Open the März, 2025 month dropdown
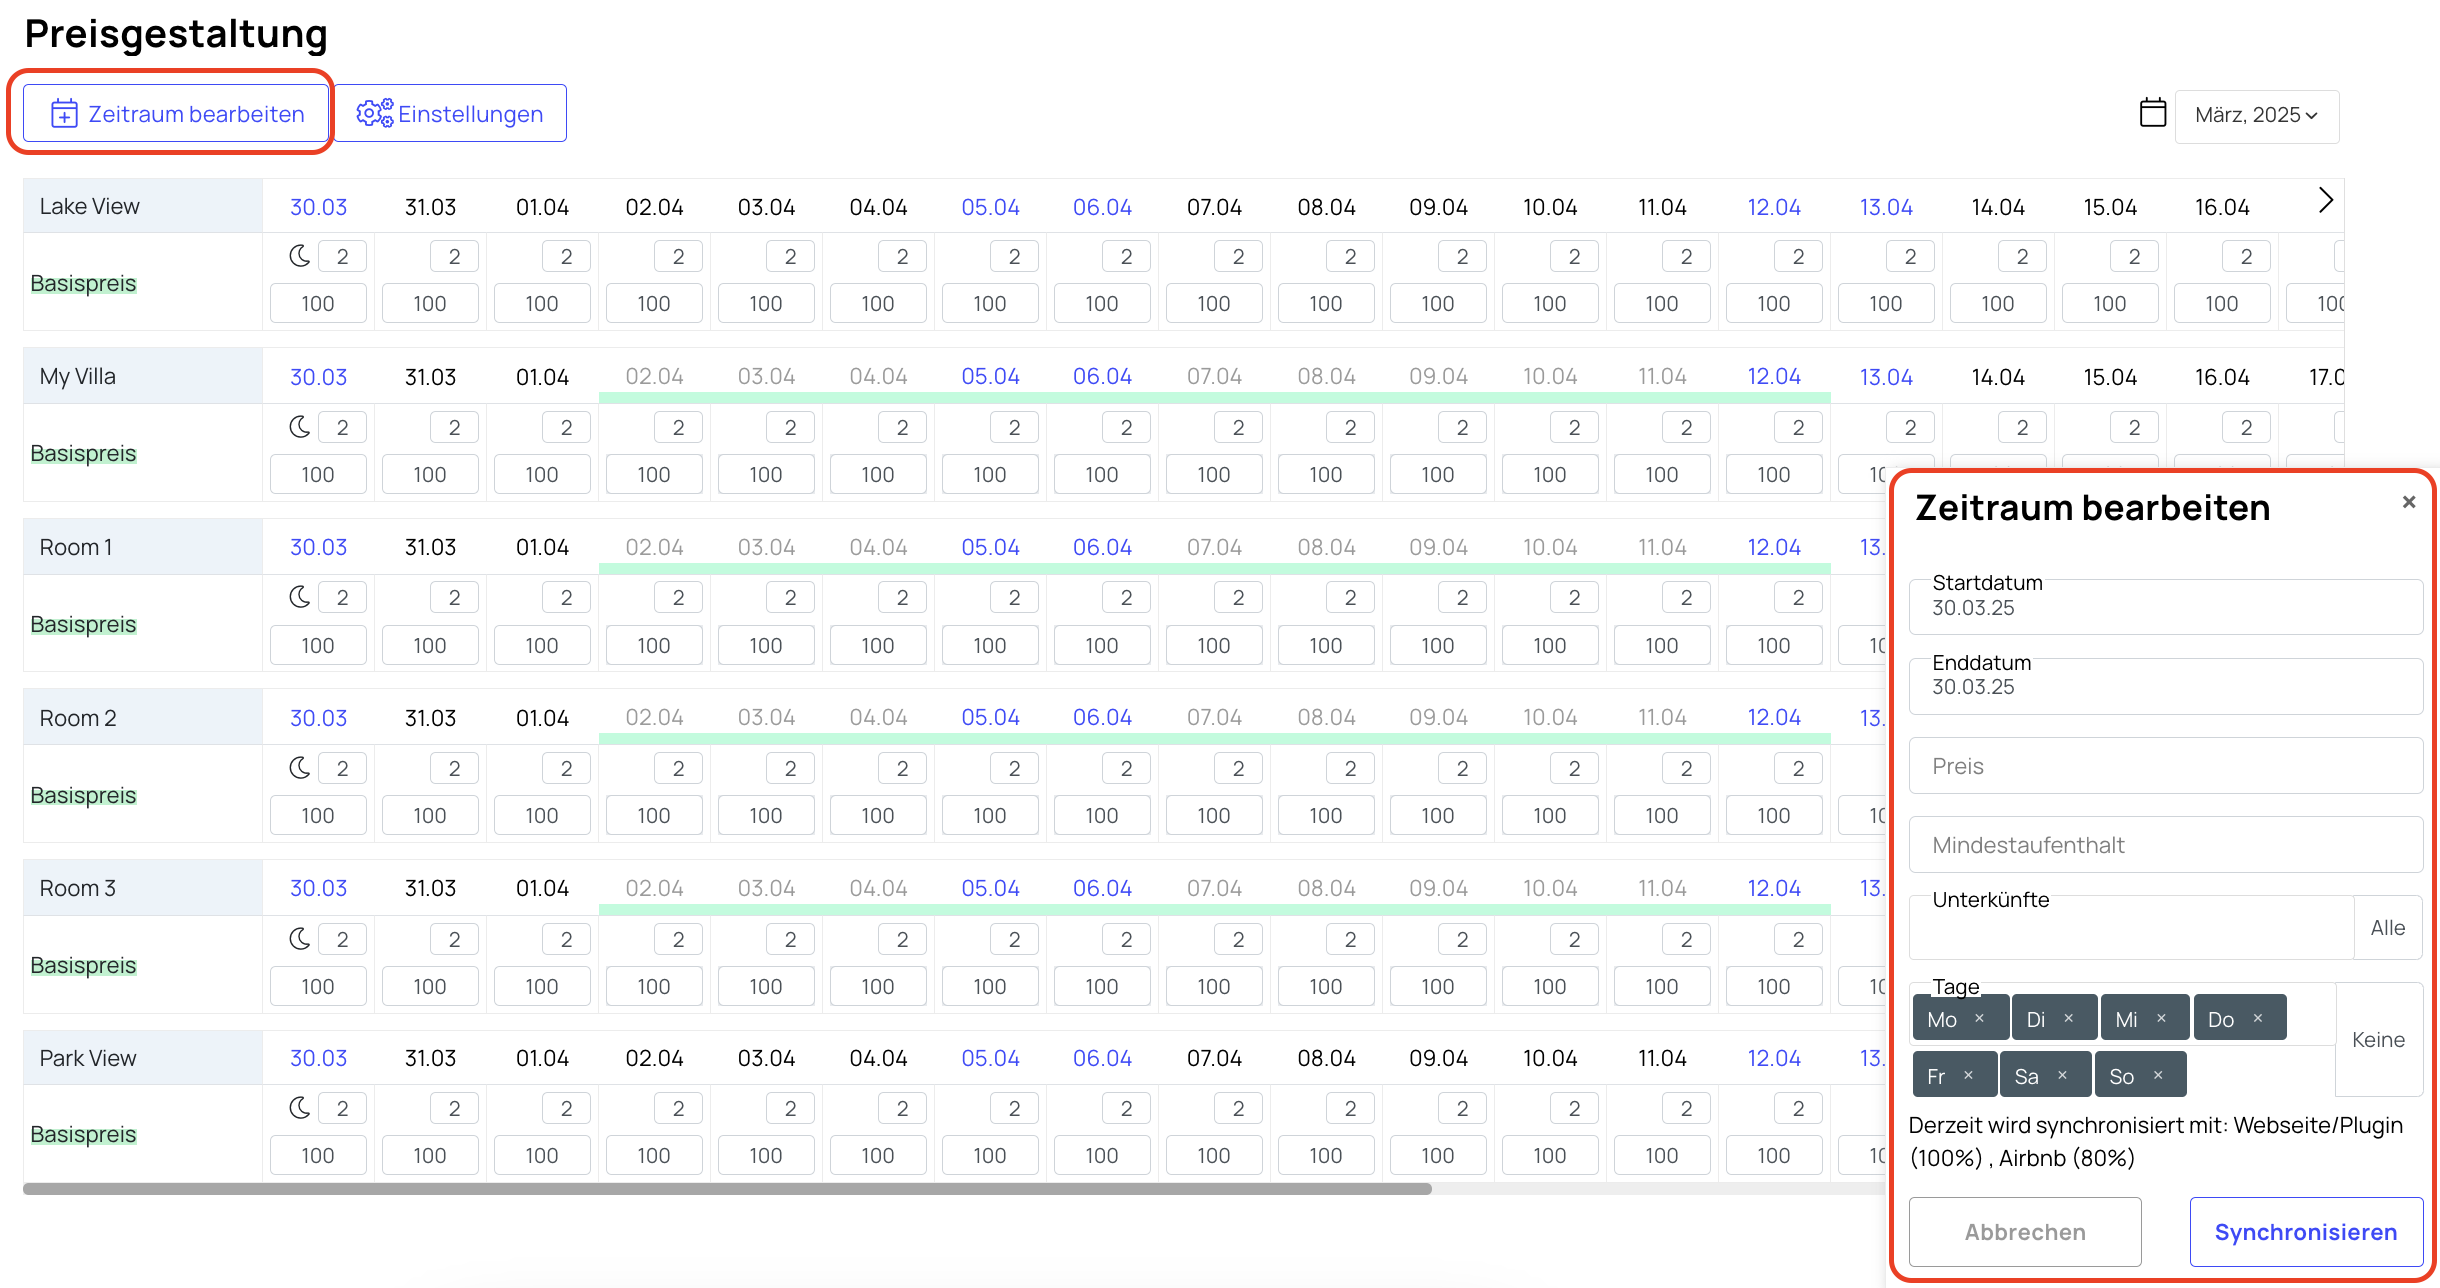The image size is (2440, 1288). (2257, 116)
